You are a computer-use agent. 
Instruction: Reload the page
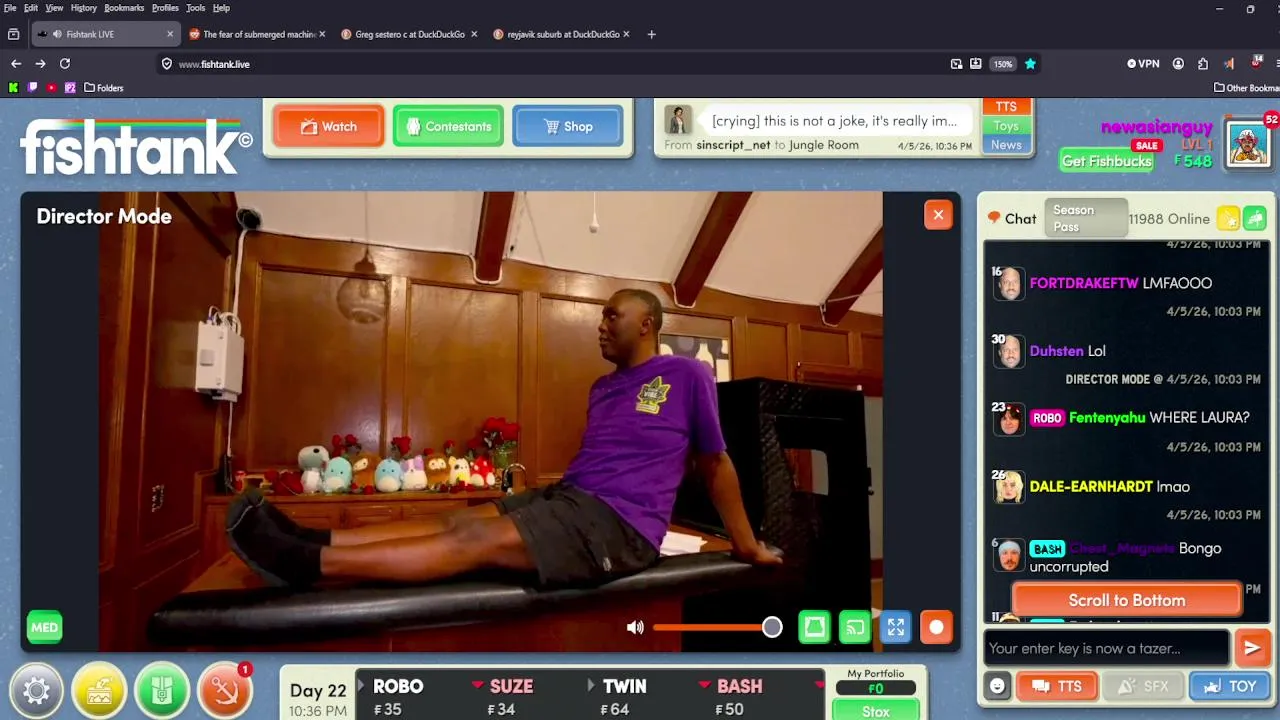click(65, 63)
